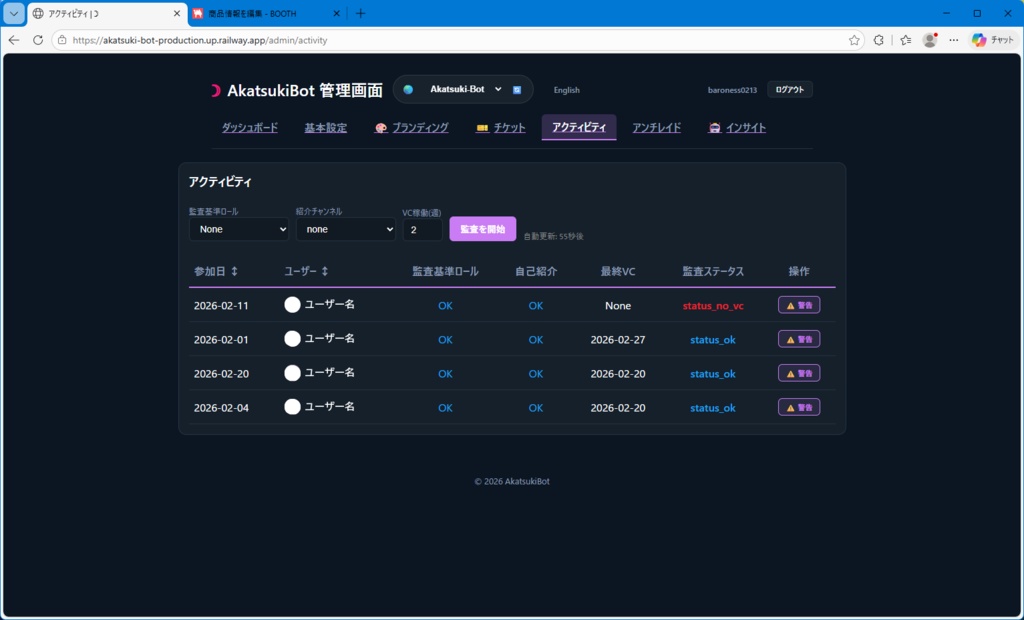Switch to the ダッシュボード tab
1024x620 pixels.
point(249,128)
